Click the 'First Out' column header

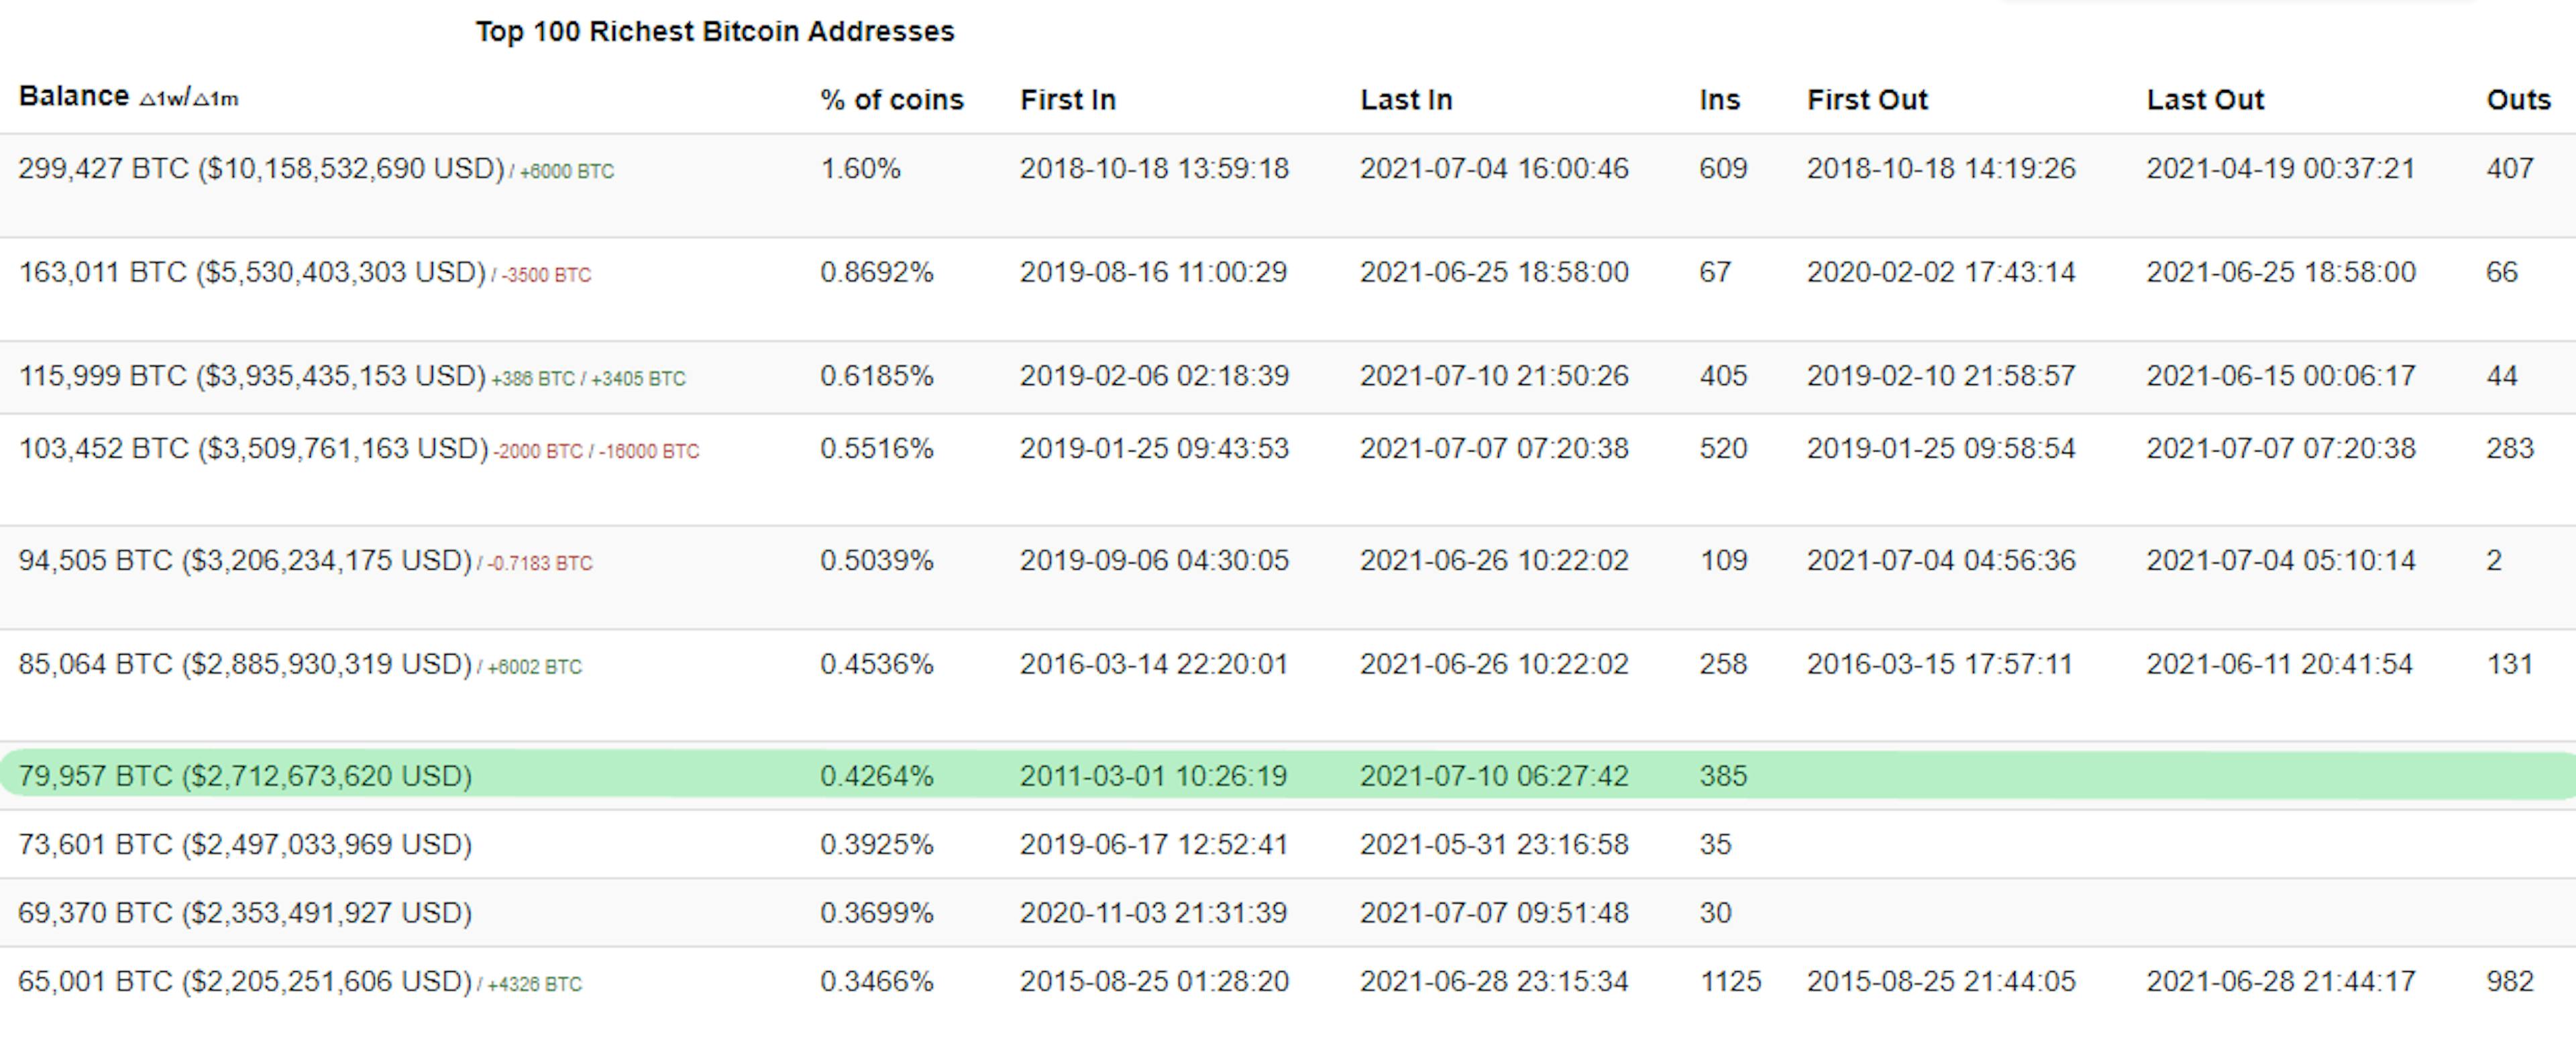(x=1867, y=100)
